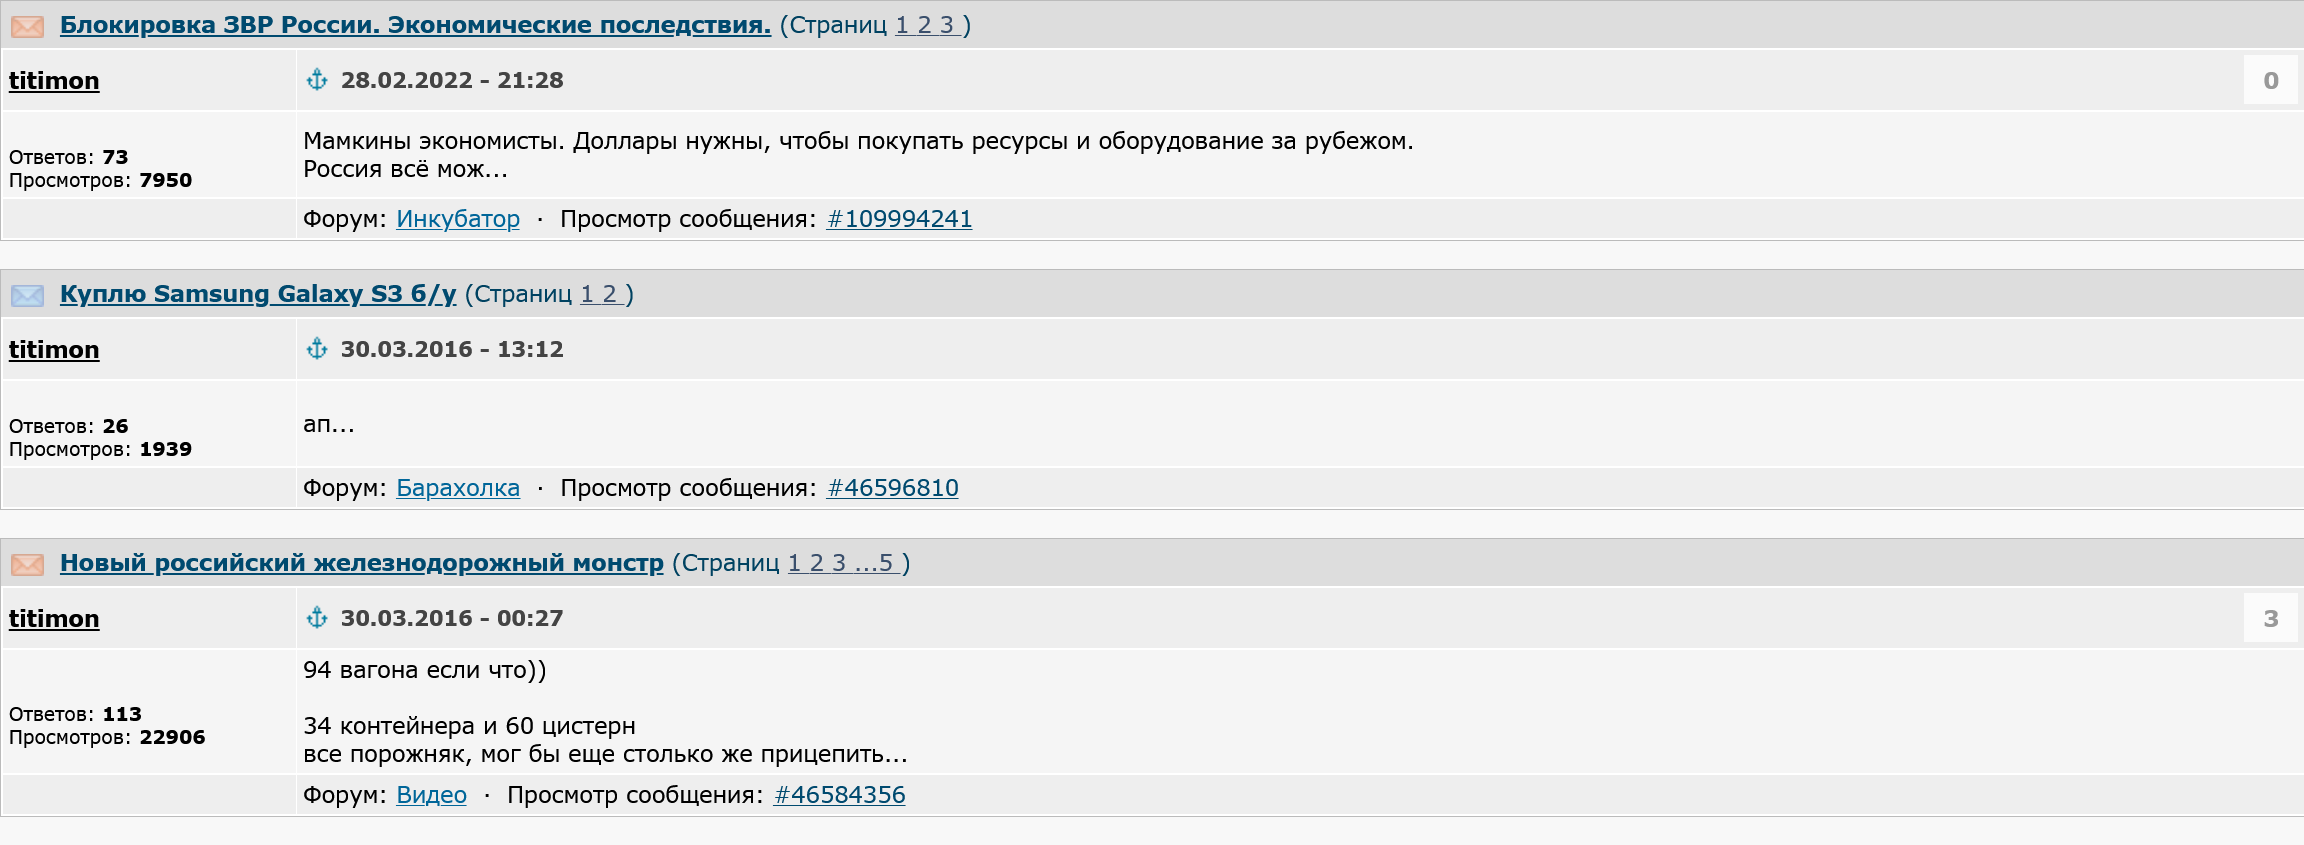2304x845 pixels.
Task: Open thread Новый российский железнодорожный монстр
Action: (362, 563)
